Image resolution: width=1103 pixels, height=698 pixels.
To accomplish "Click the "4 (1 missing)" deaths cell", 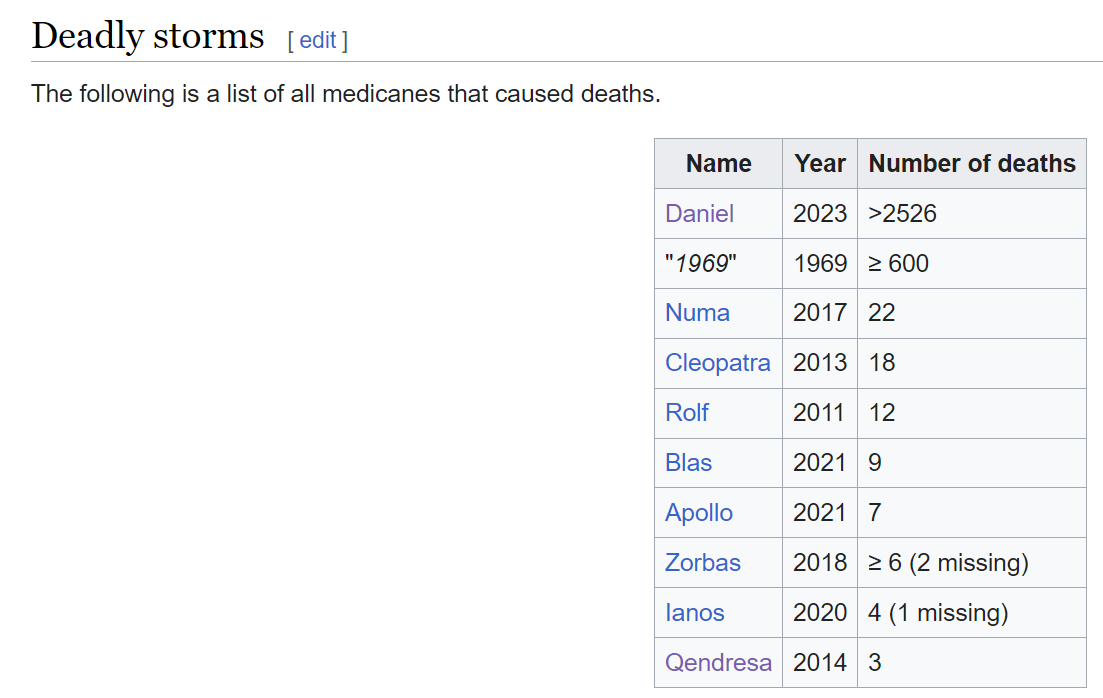I will click(938, 613).
